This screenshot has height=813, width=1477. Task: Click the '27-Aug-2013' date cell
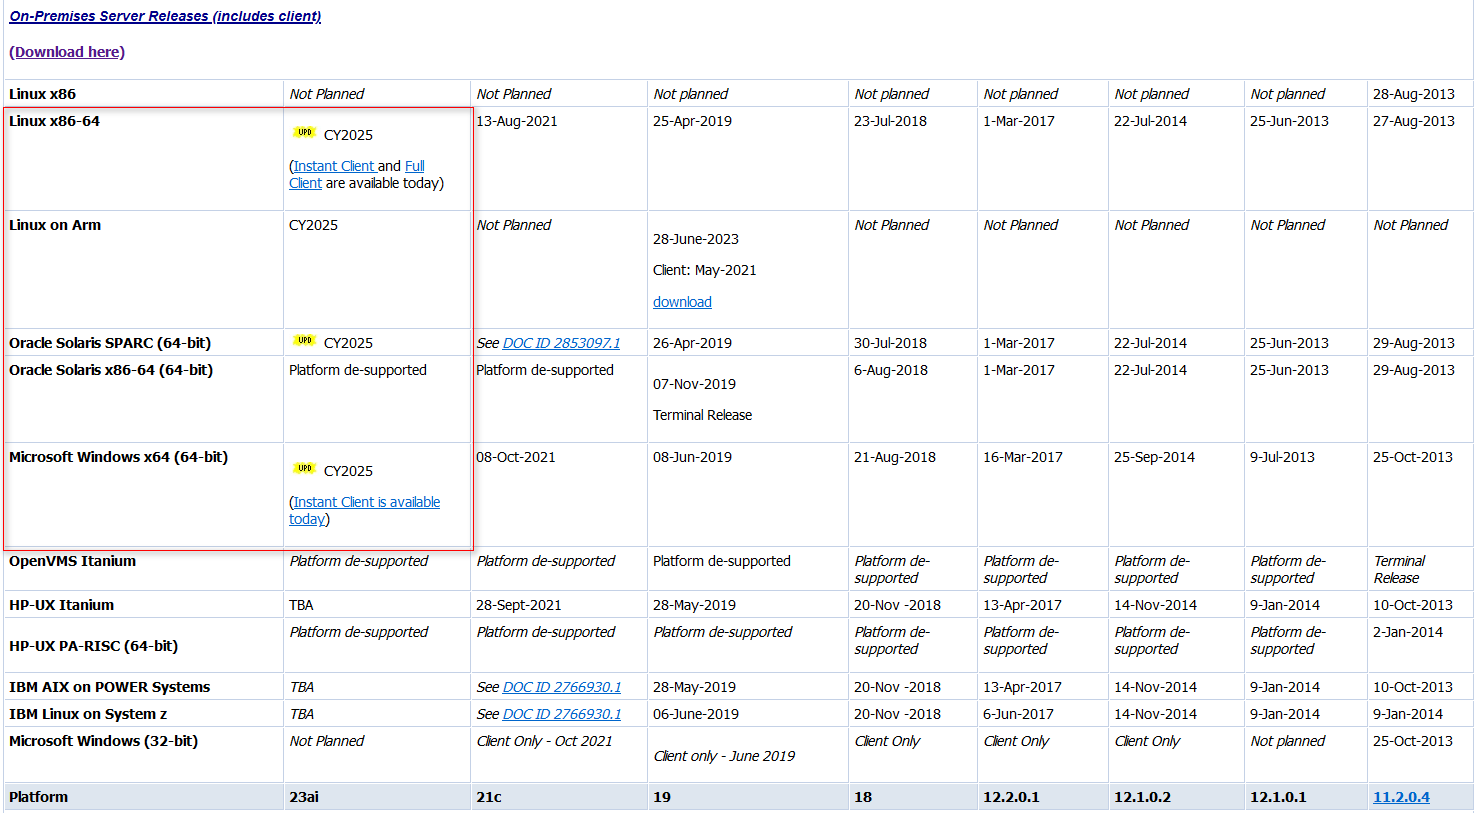pos(1414,121)
